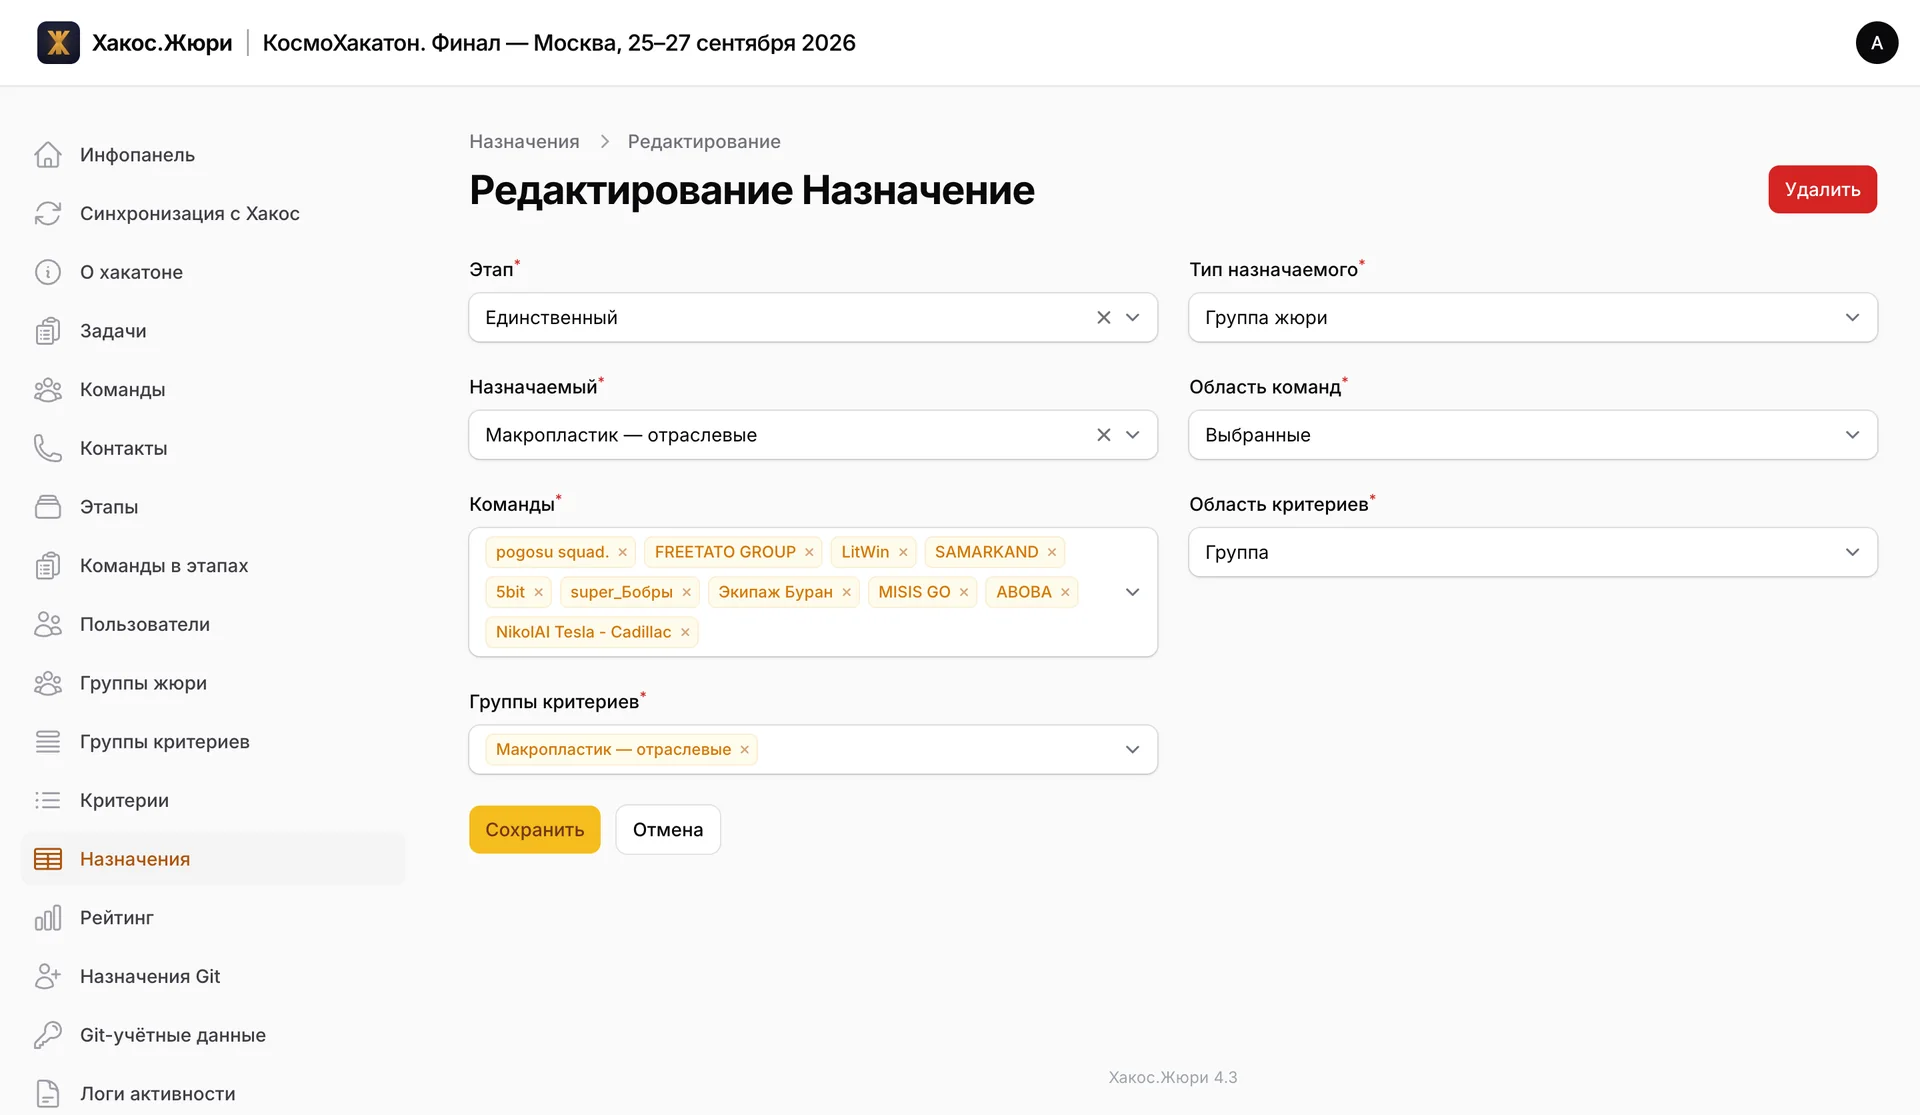Clear the Этап field selection
This screenshot has height=1115, width=1920.
pos(1104,317)
